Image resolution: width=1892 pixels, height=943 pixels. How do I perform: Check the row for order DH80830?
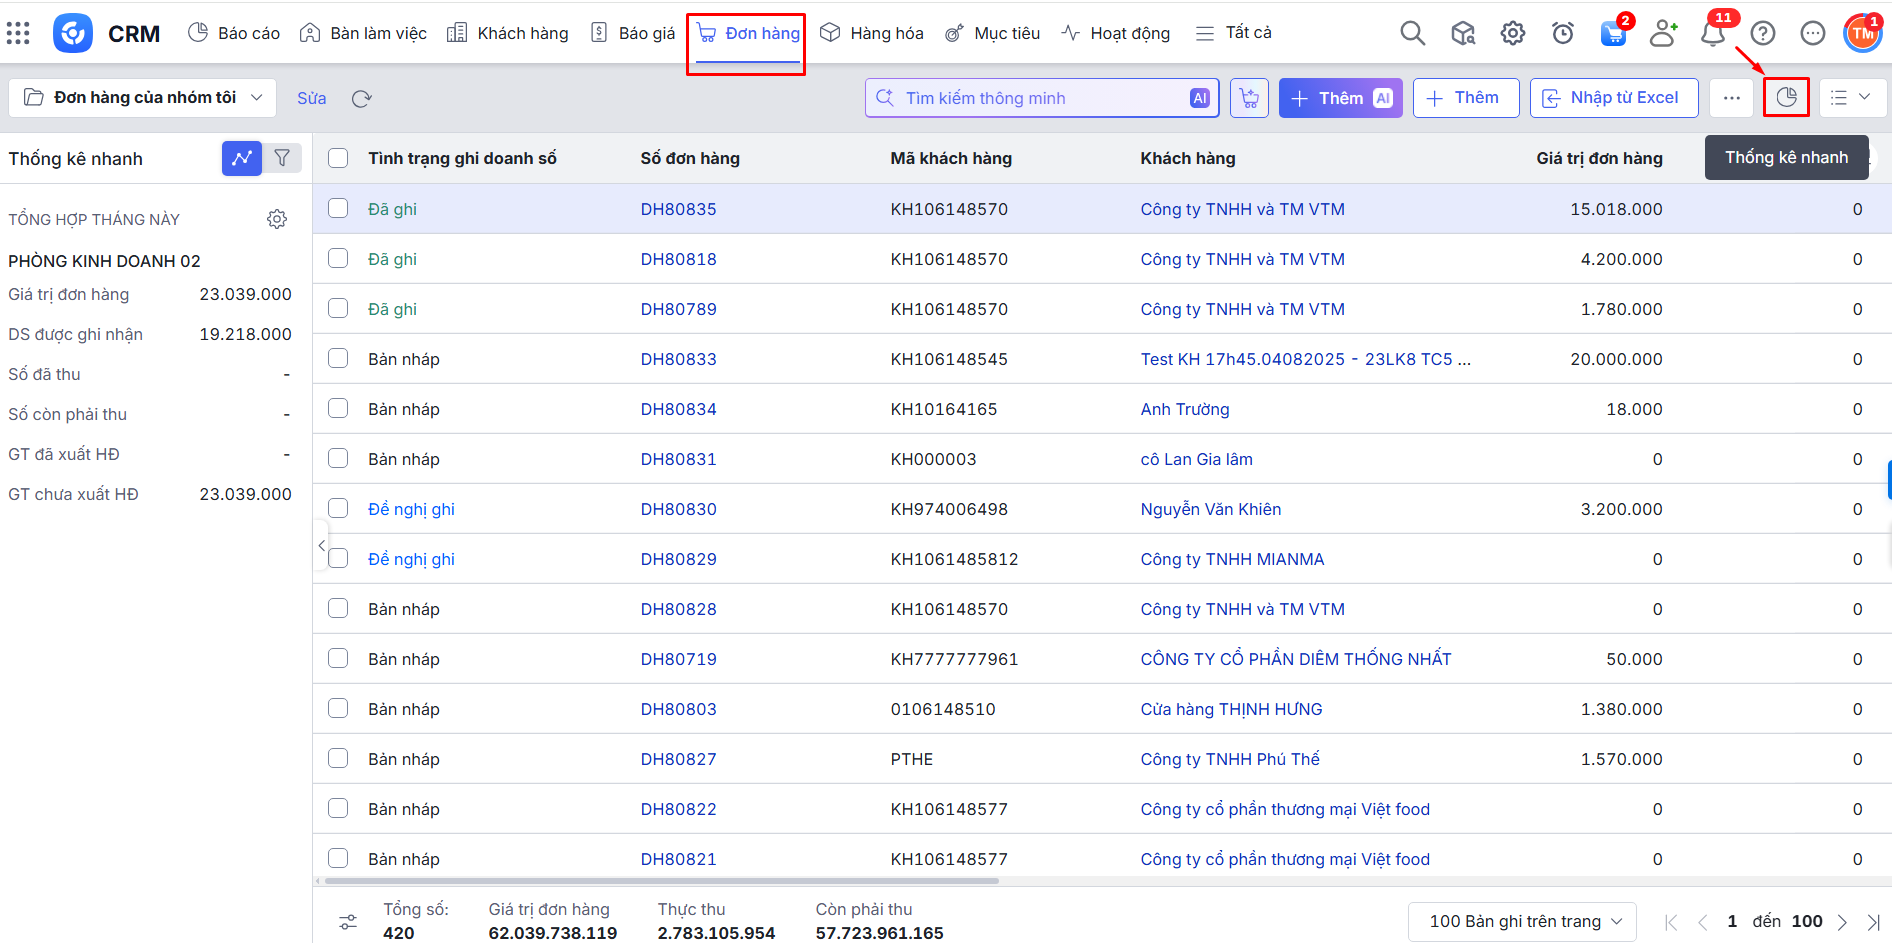[x=338, y=508]
